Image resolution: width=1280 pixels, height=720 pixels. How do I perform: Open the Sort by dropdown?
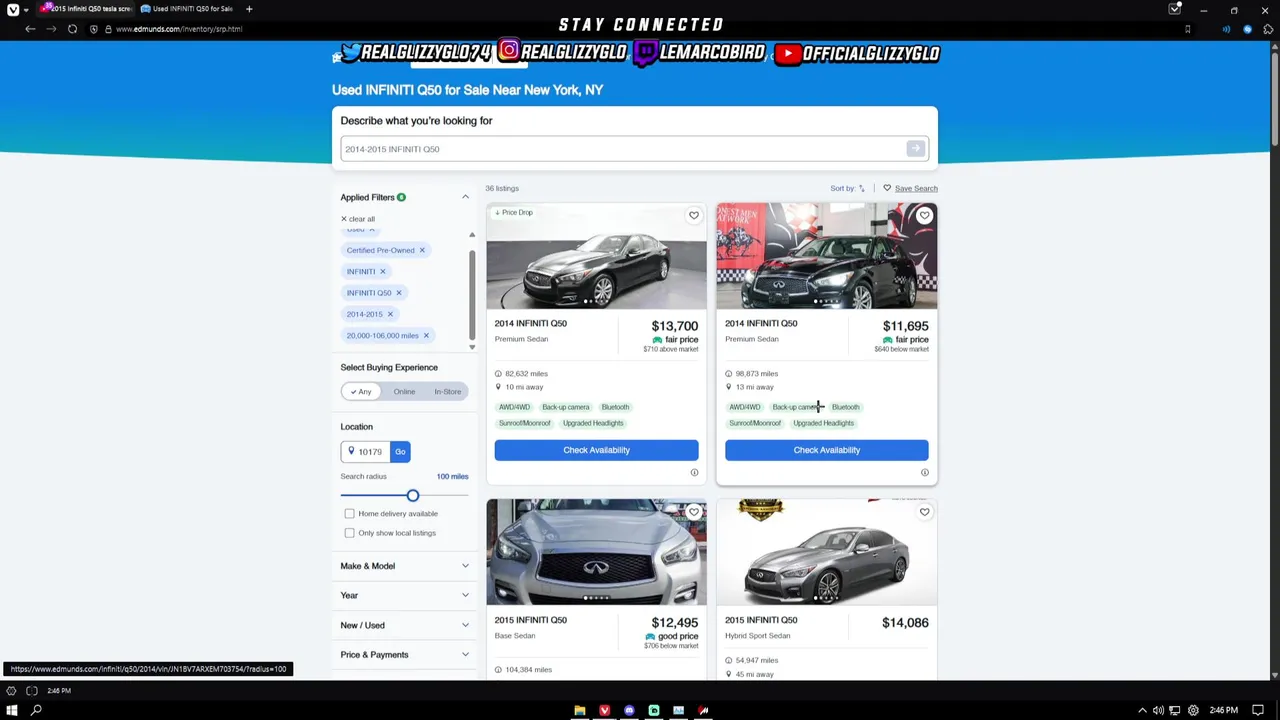848,188
